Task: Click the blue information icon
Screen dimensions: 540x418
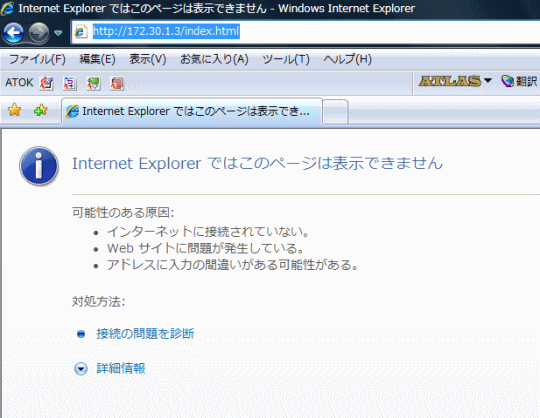Action: (39, 166)
